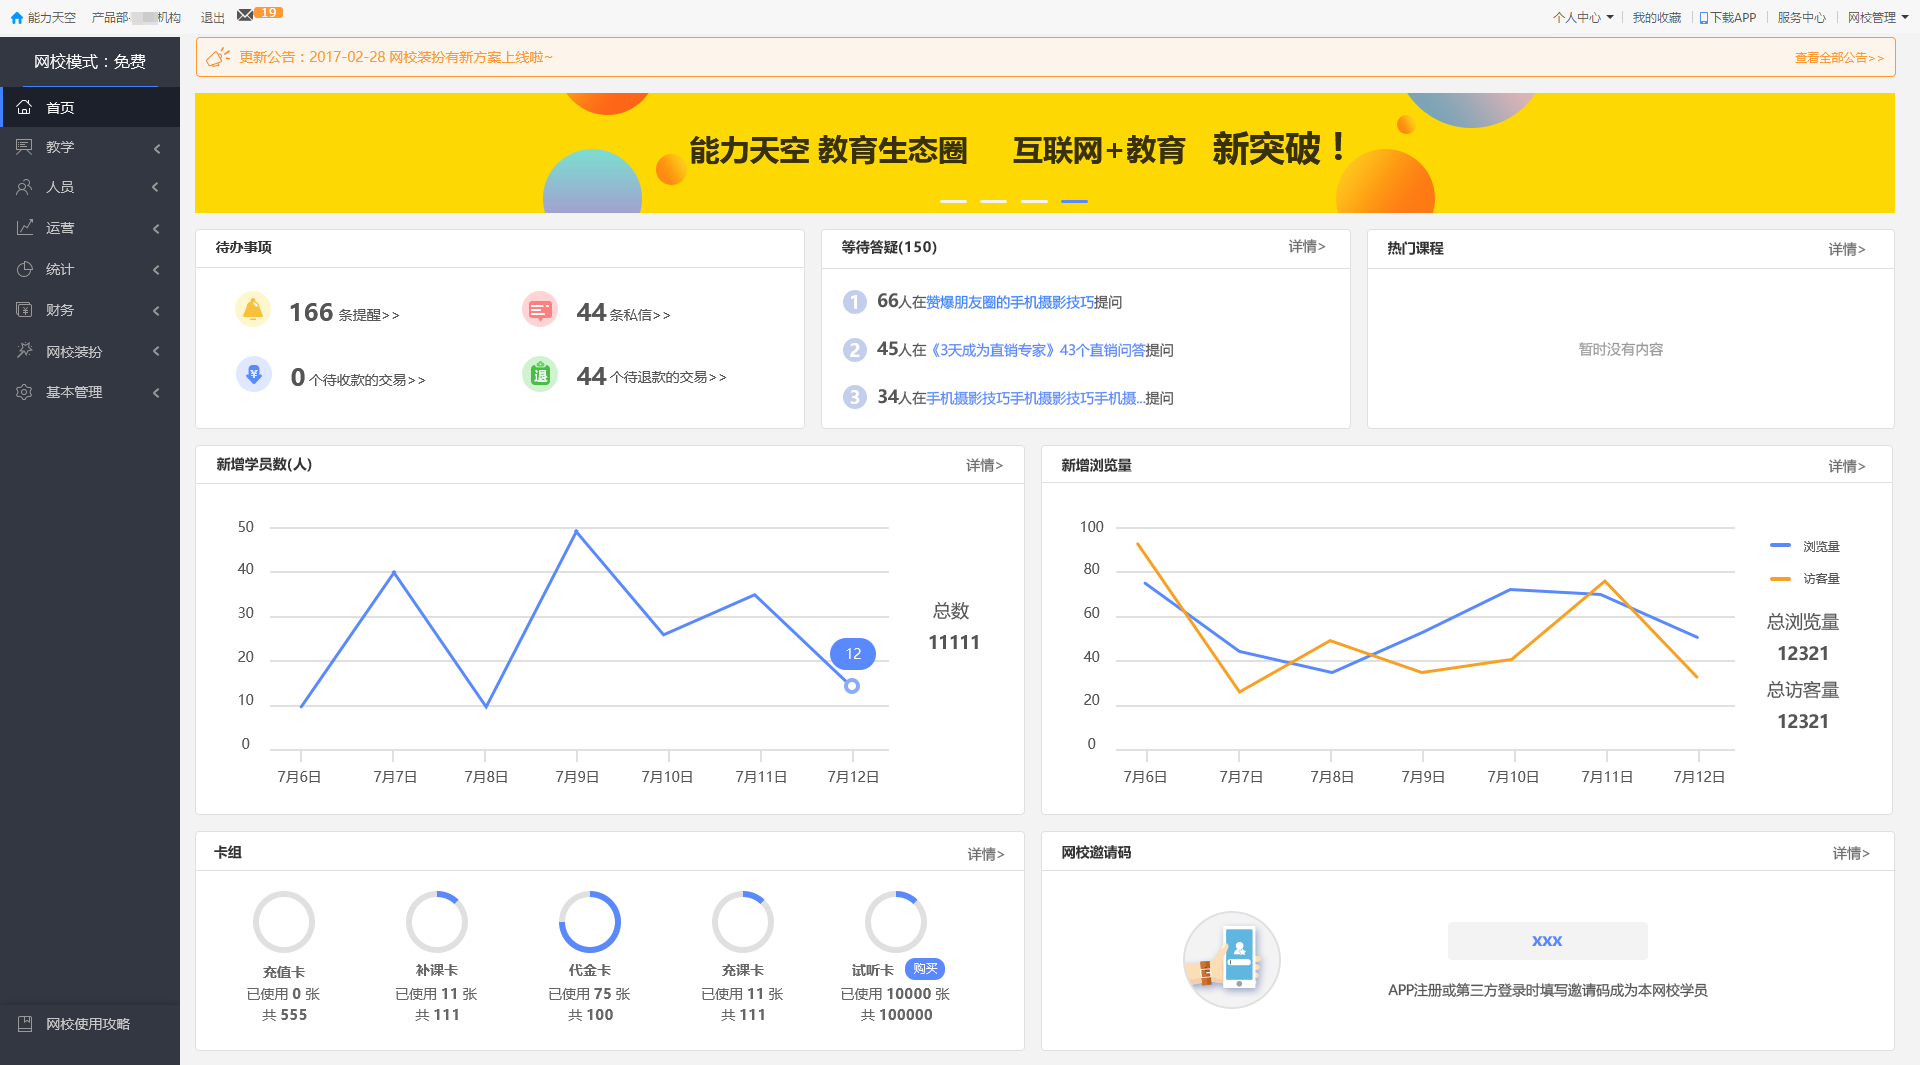
Task: Click the 7月12日 data point on chart
Action: click(852, 686)
